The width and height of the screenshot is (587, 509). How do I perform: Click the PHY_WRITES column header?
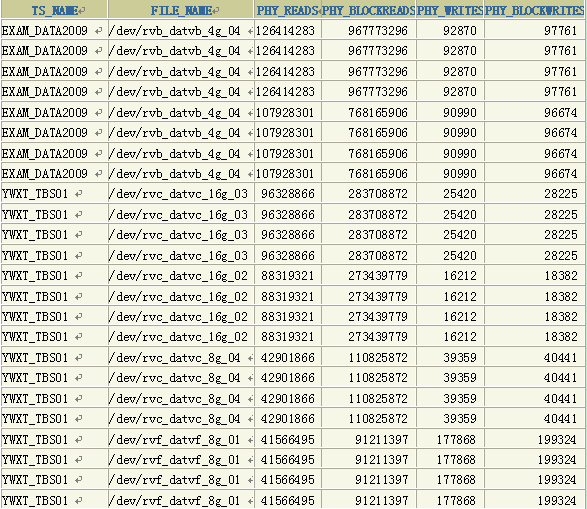pos(450,10)
